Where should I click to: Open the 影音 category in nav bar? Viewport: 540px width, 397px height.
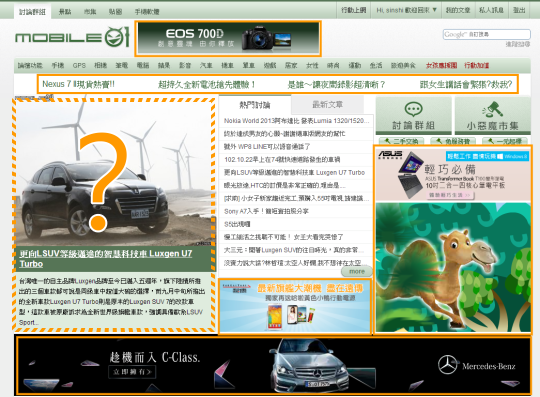[185, 65]
